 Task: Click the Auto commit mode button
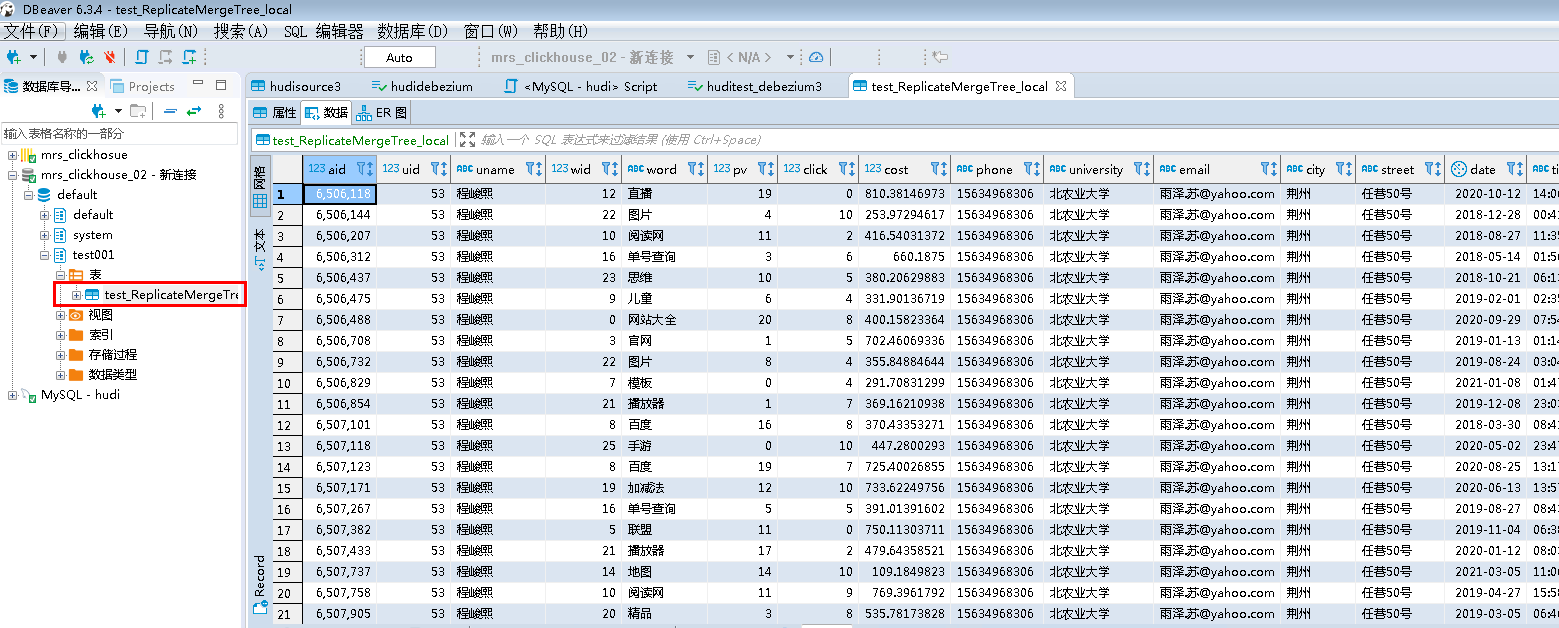(x=399, y=57)
